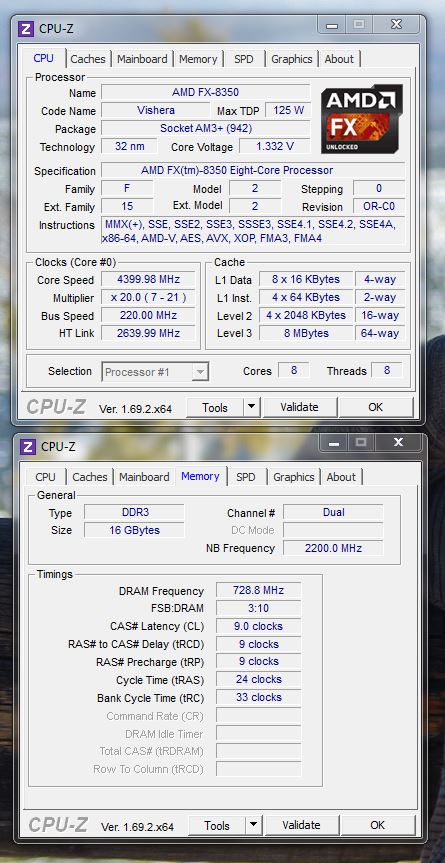
Task: Close the top CPU-Z window
Action: click(x=397, y=25)
